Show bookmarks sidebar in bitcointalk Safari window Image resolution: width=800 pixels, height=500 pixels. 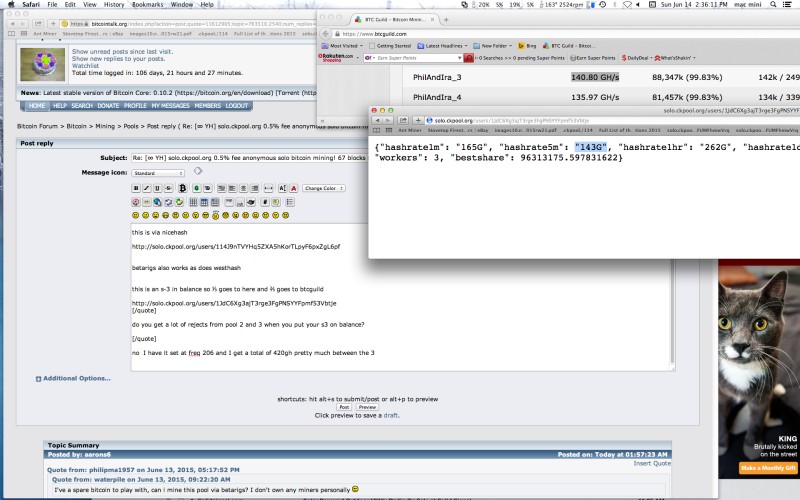coord(12,34)
